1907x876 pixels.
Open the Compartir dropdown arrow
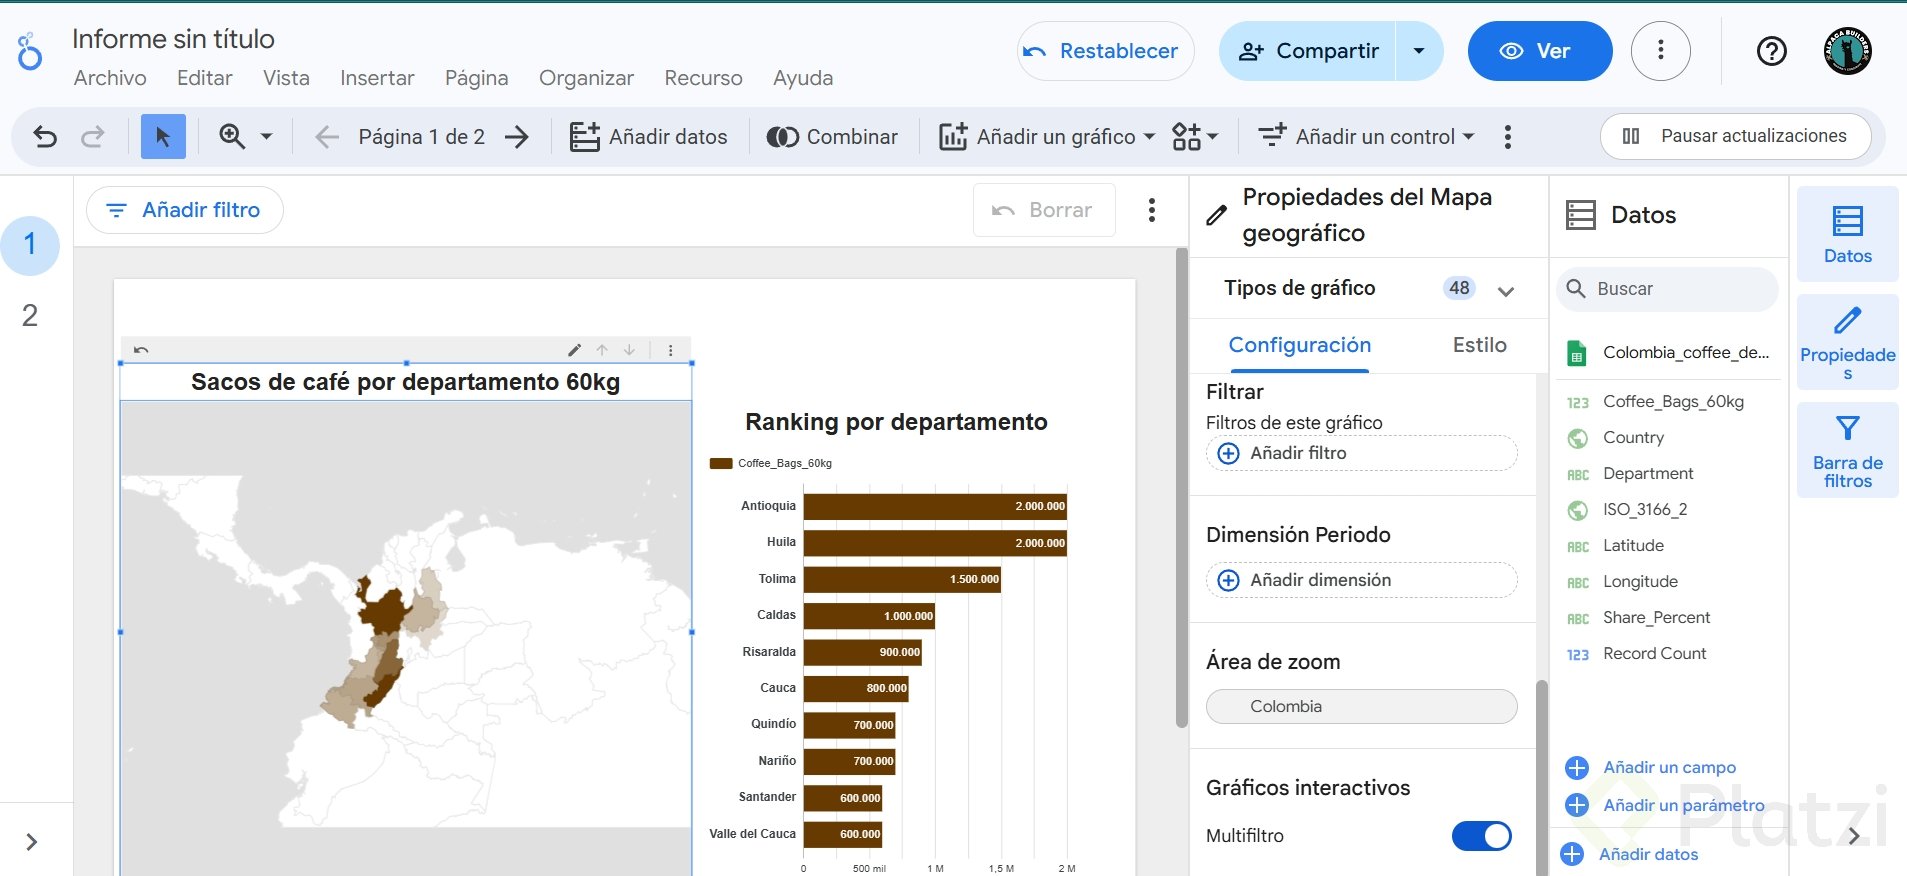coord(1419,51)
